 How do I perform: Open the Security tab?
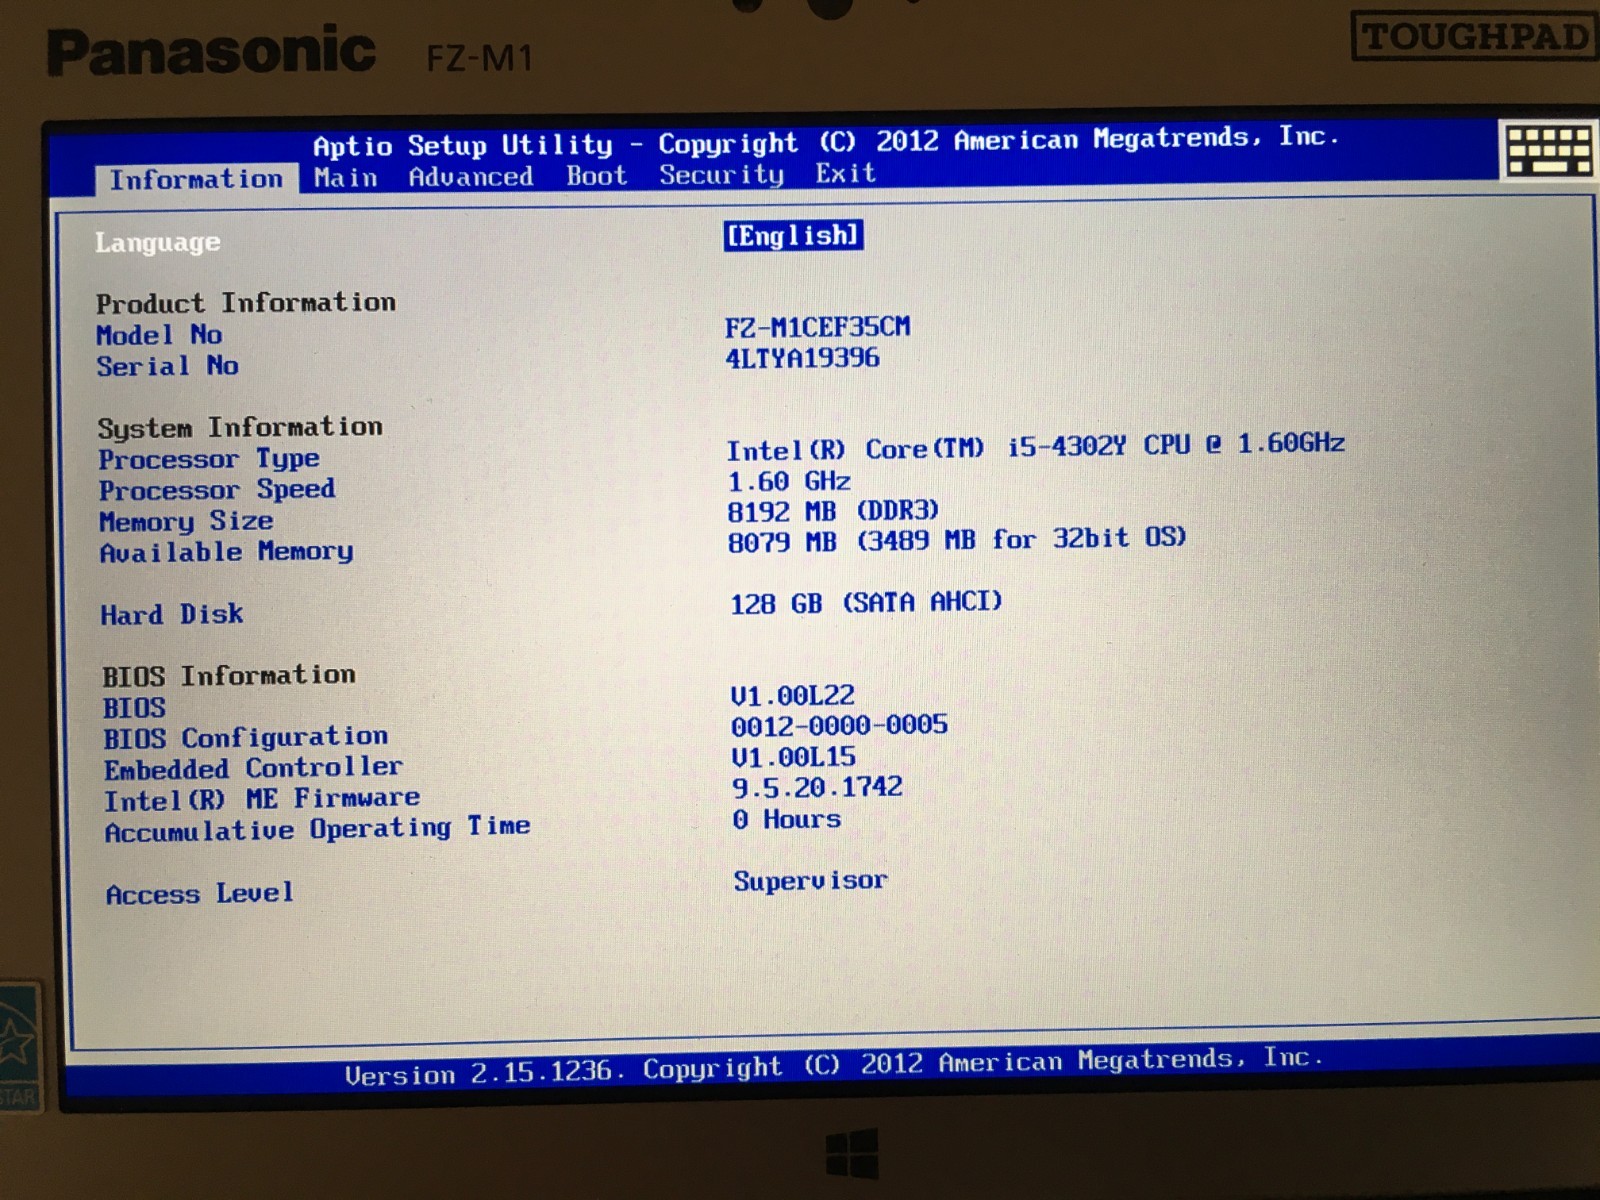tap(722, 175)
